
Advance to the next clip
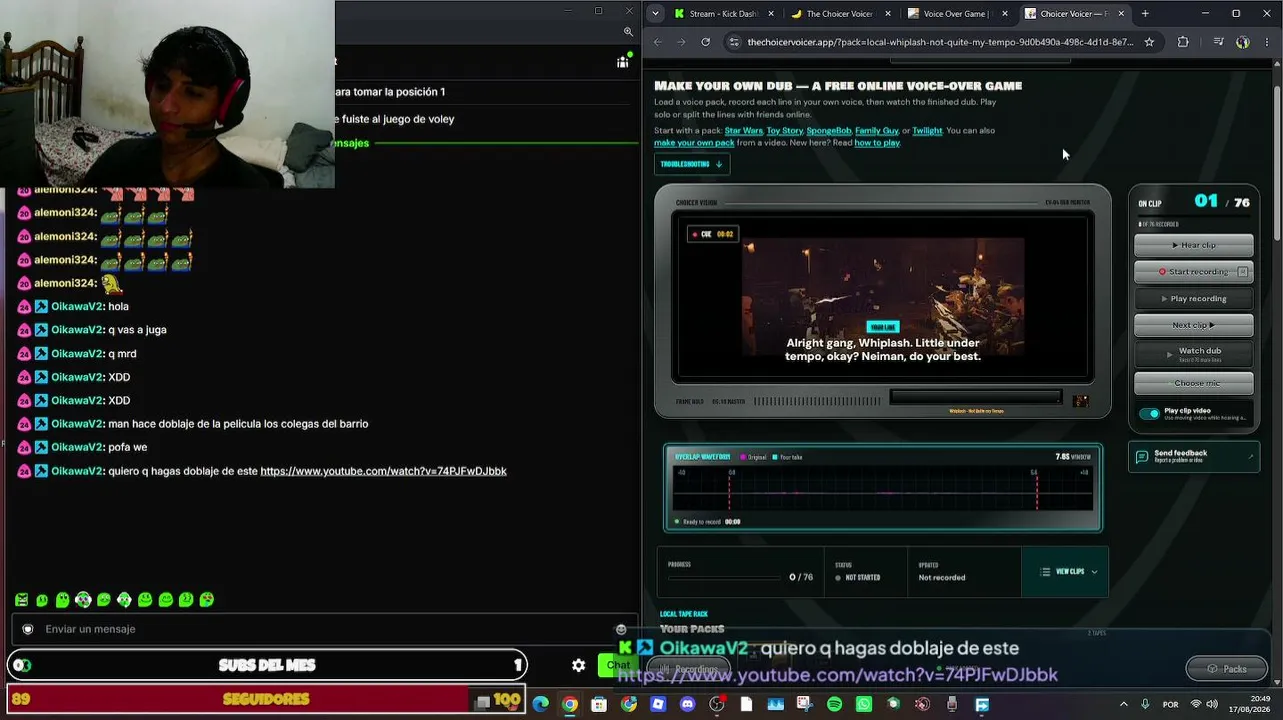[1193, 325]
